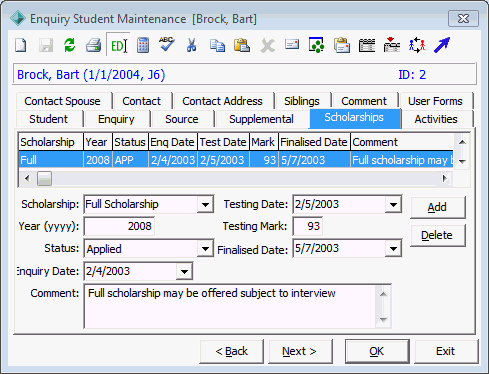Toggle the ED edit mode icon

click(119, 45)
